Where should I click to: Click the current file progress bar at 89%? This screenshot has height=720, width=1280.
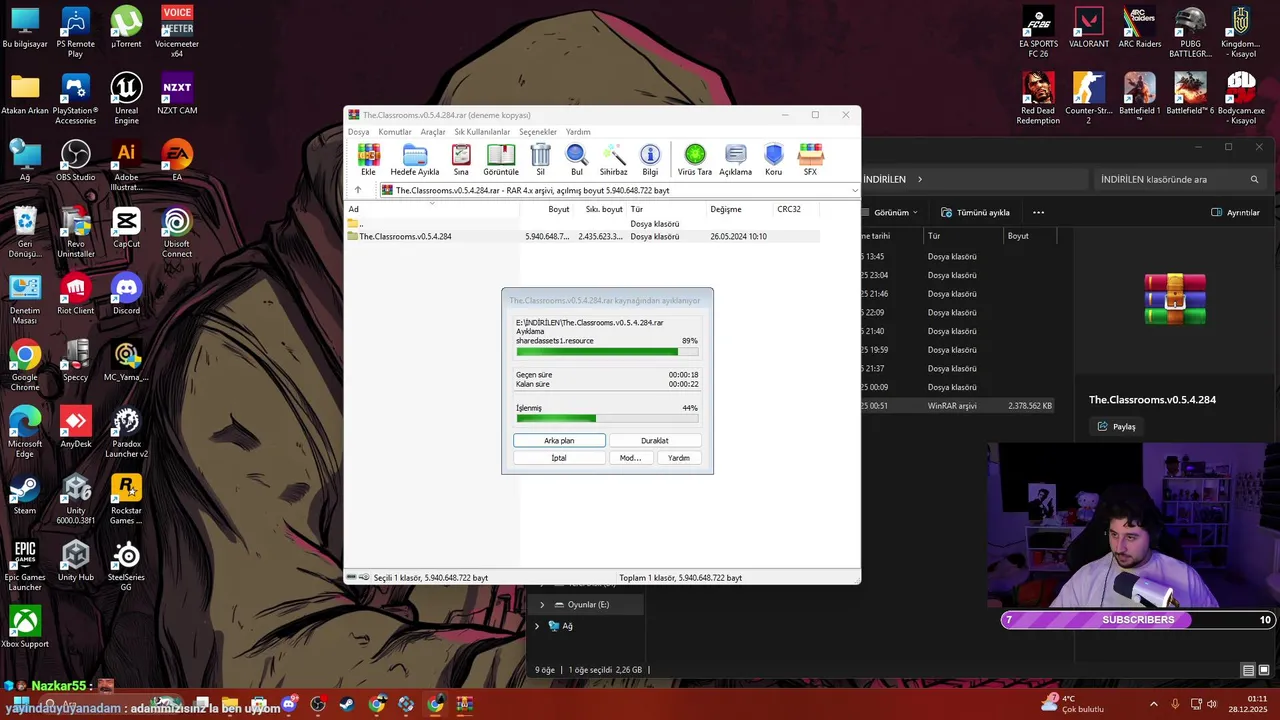tap(607, 352)
